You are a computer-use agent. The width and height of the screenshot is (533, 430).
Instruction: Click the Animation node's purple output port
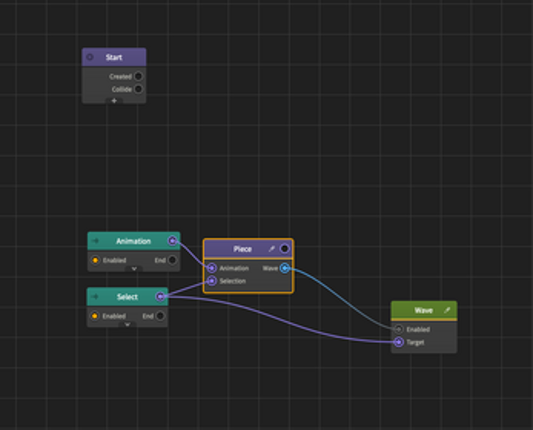[x=172, y=241]
